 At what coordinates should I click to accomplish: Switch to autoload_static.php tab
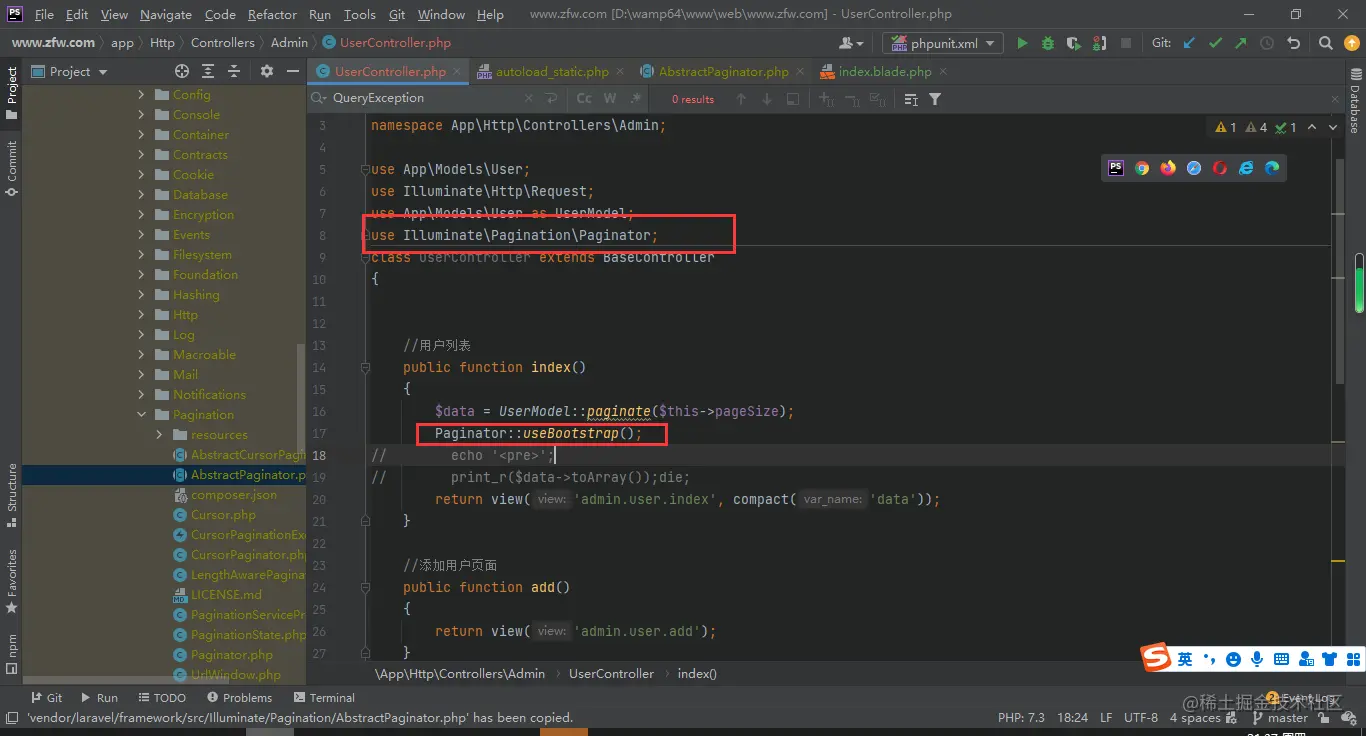point(552,71)
